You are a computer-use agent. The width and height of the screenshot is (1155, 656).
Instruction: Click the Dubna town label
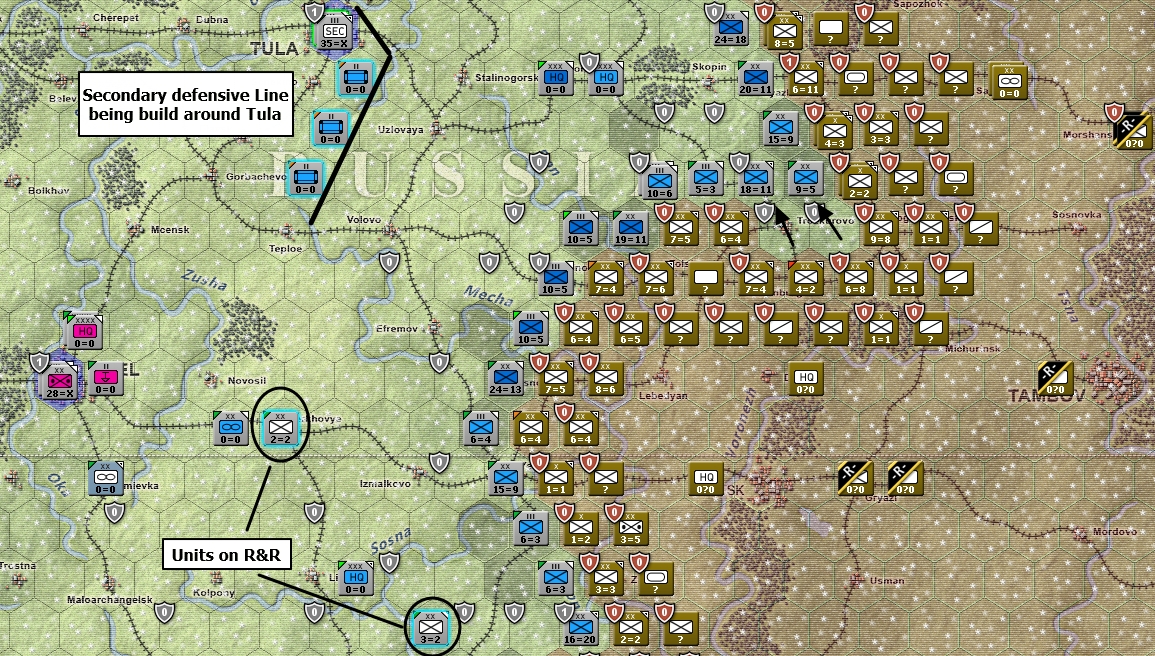pos(212,20)
